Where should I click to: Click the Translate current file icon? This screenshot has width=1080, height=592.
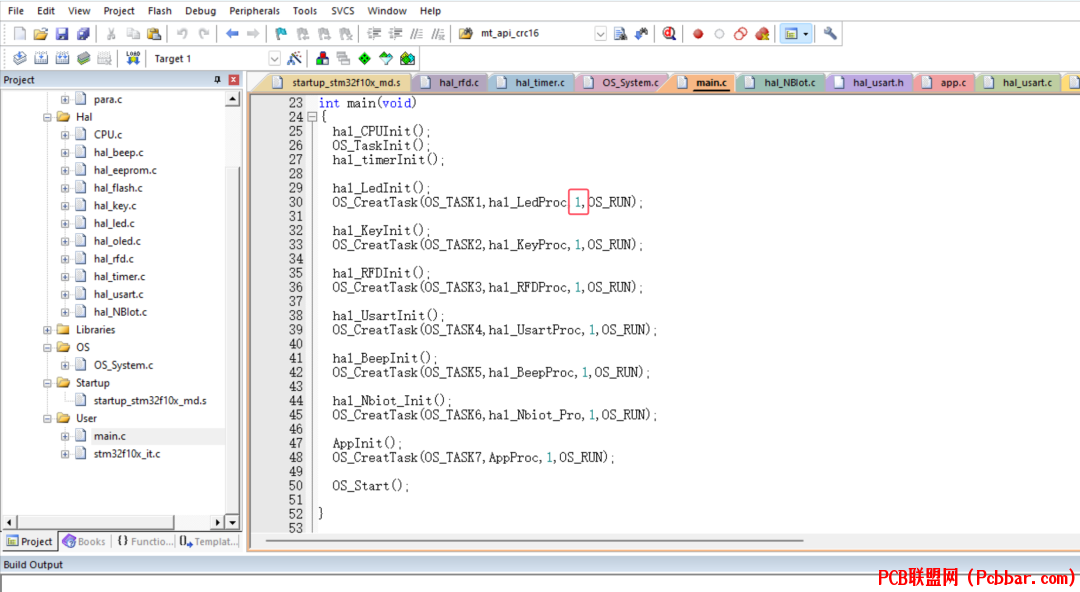point(20,59)
